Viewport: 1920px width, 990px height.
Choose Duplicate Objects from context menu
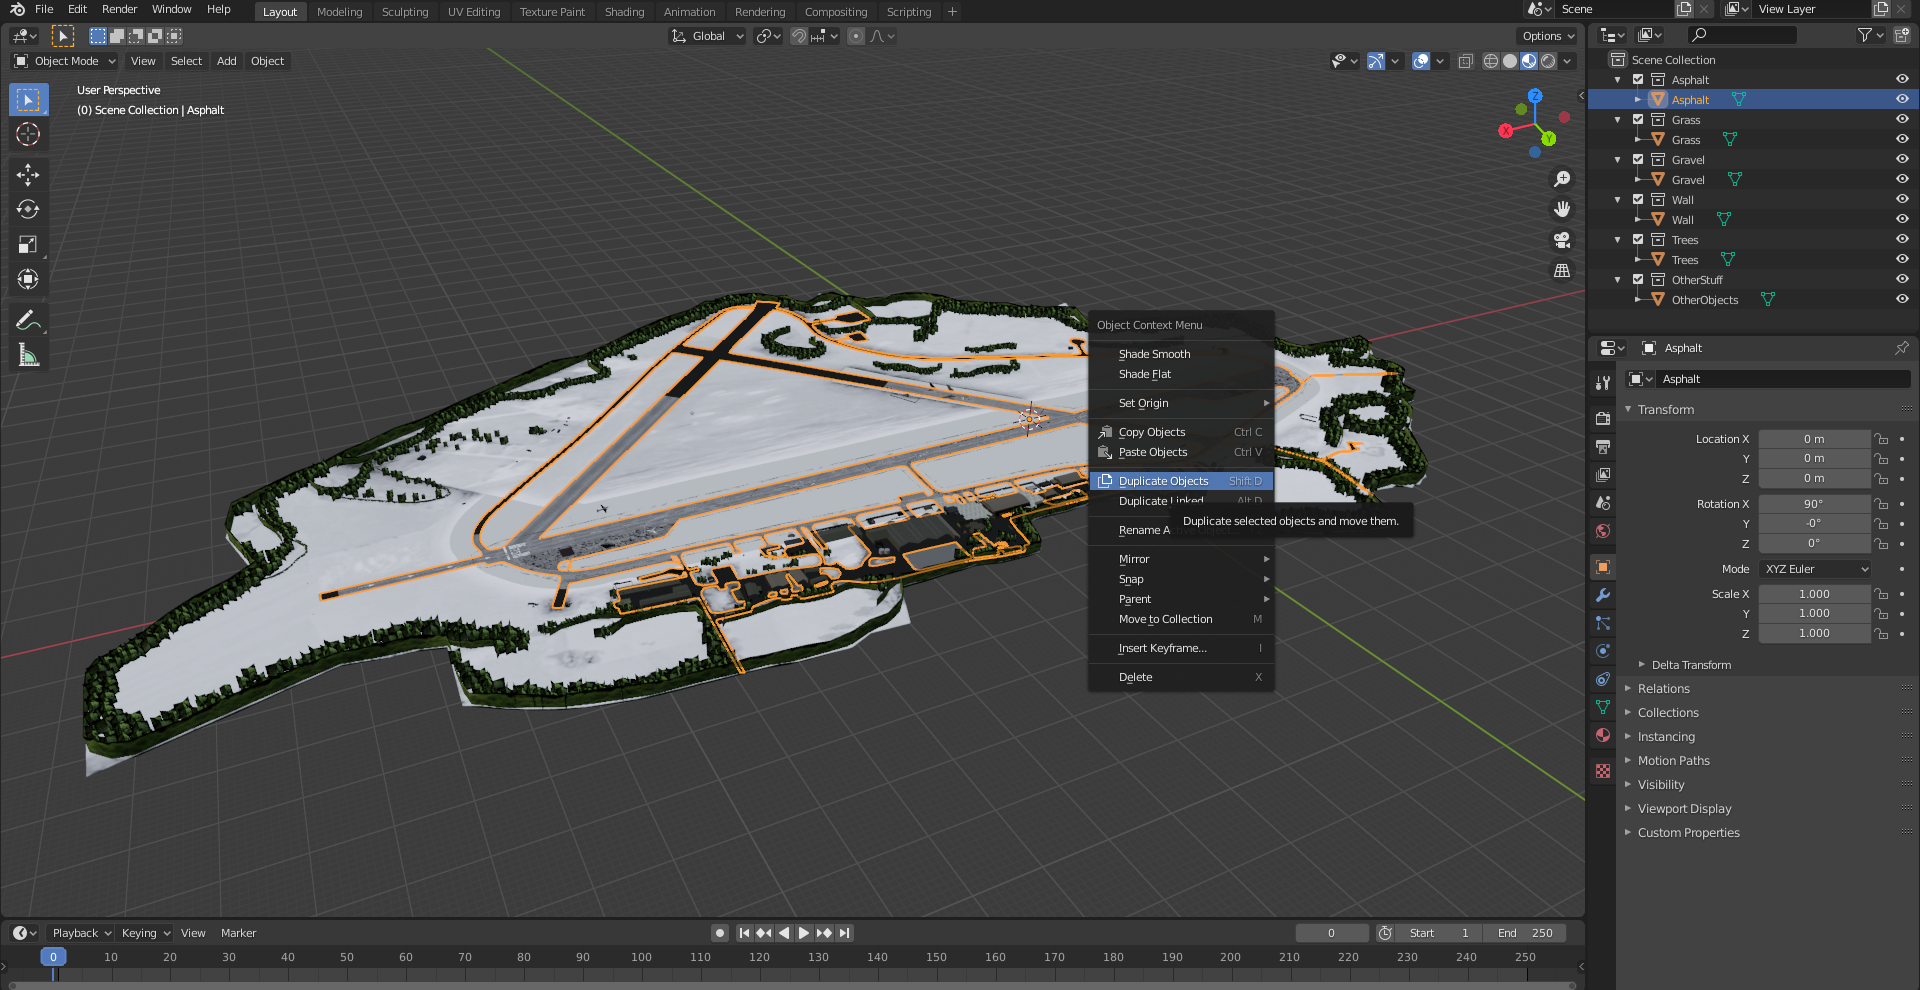pos(1163,481)
